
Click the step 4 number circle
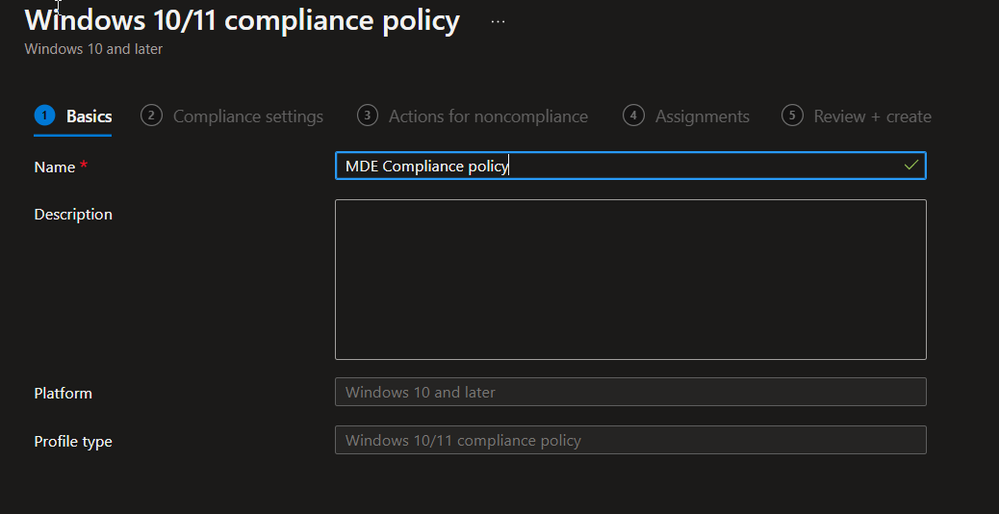(633, 116)
